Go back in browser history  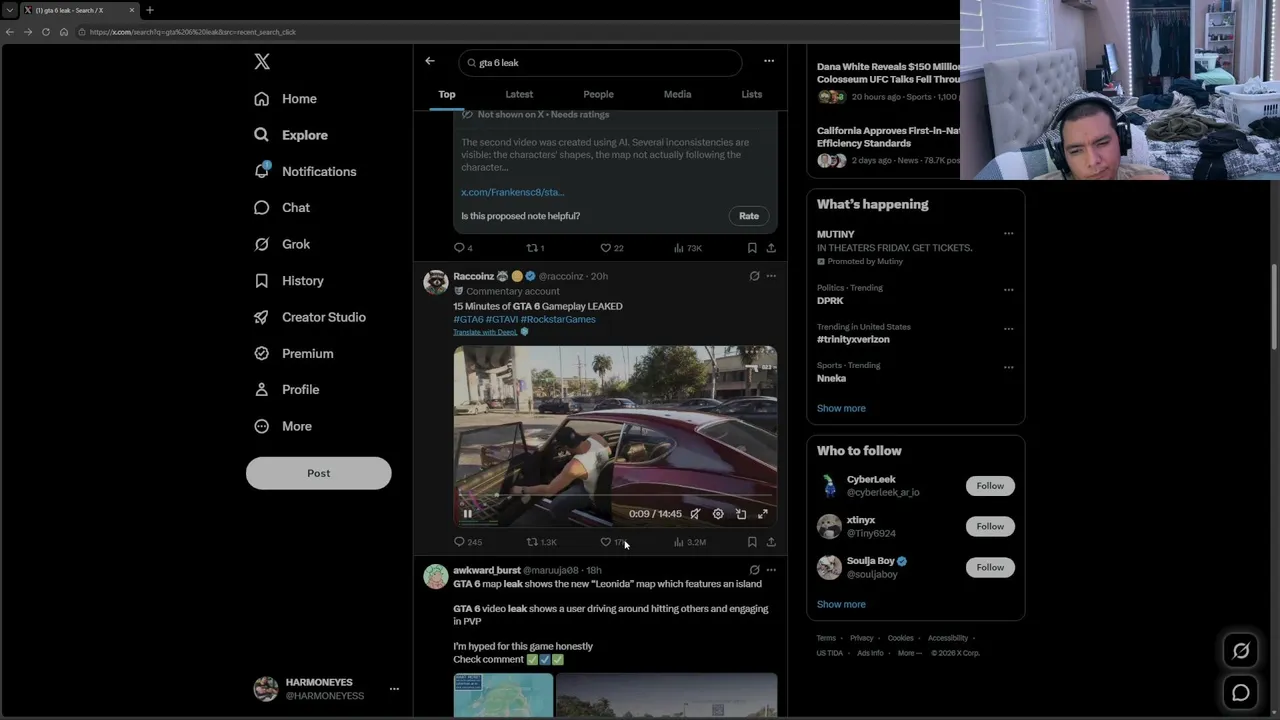[x=10, y=32]
